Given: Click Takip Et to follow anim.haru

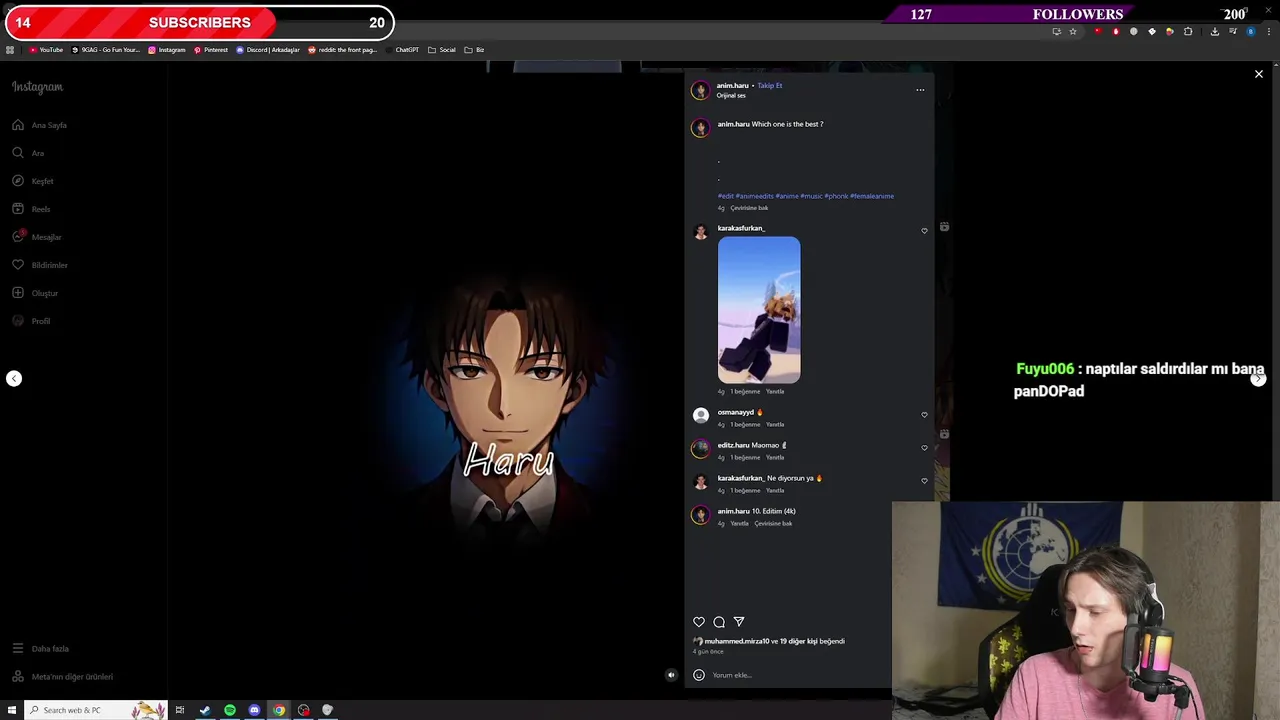Looking at the screenshot, I should click(770, 85).
